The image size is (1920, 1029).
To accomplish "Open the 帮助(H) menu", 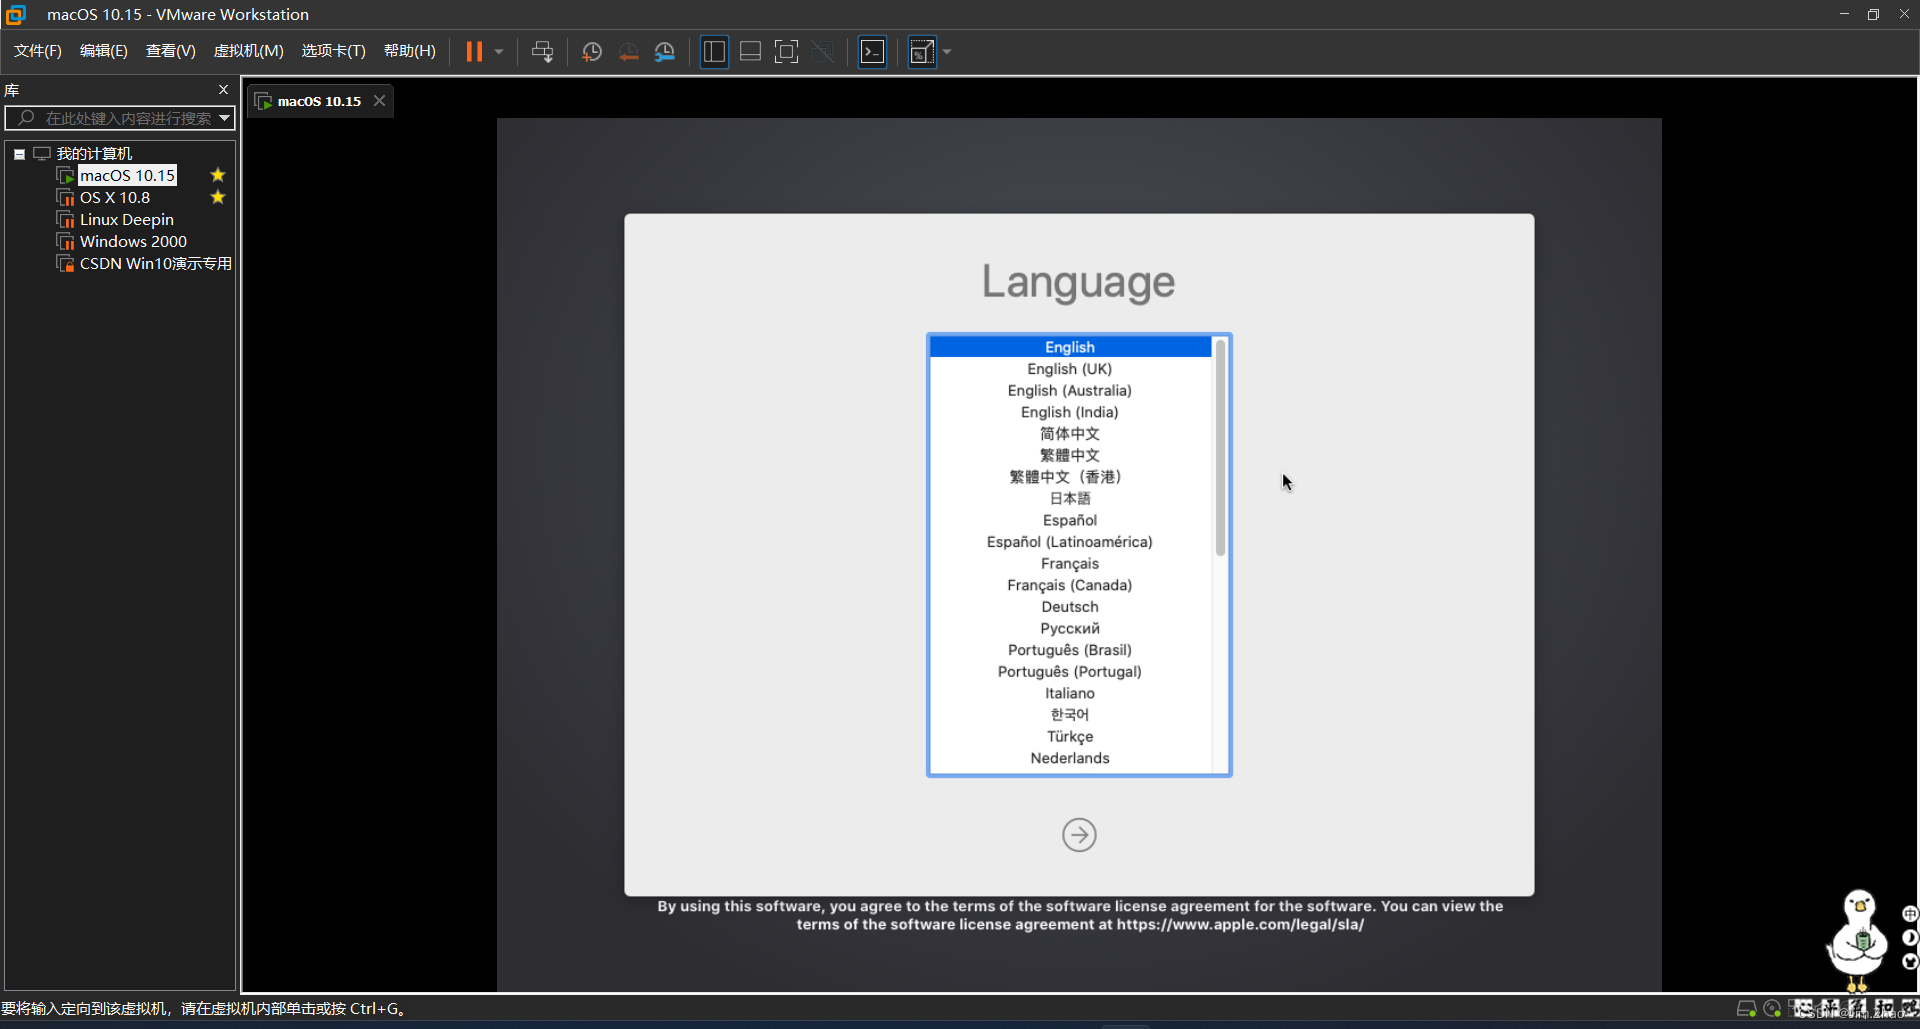I will pyautogui.click(x=410, y=51).
